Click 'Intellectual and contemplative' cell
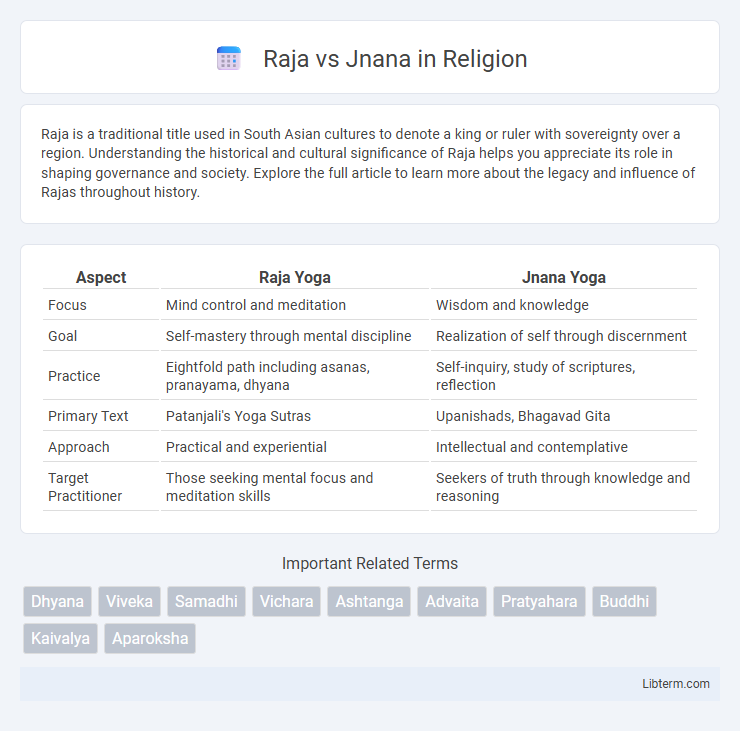This screenshot has height=731, width=740. (x=564, y=446)
